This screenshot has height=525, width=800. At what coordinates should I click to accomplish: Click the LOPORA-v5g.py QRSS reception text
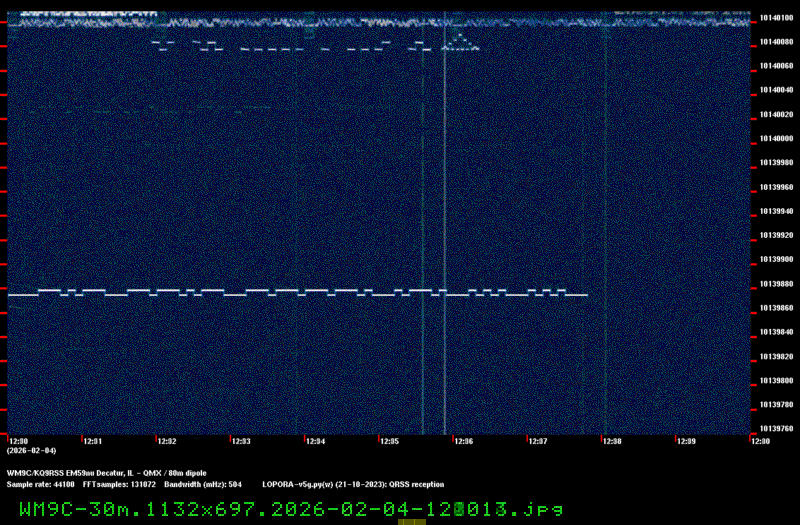click(353, 484)
